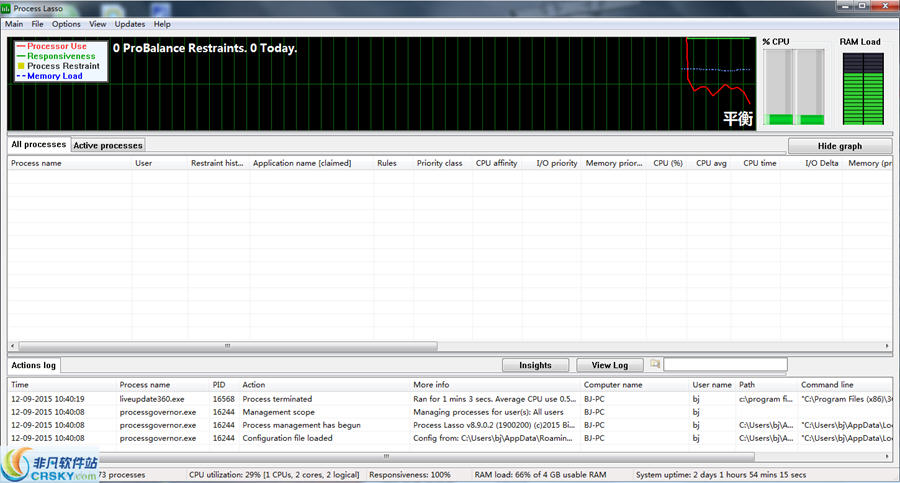The height and width of the screenshot is (483, 900).
Task: Select 'Process management has begun' entry
Action: [x=301, y=425]
